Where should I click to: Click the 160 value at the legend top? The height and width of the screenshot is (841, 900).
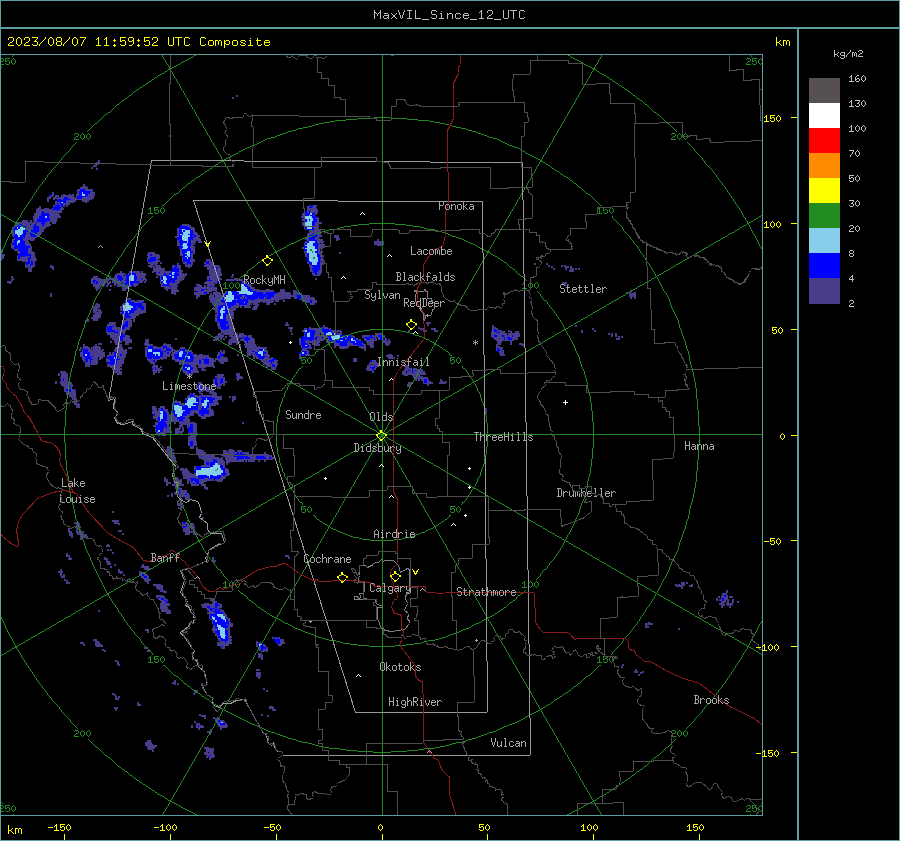point(857,79)
